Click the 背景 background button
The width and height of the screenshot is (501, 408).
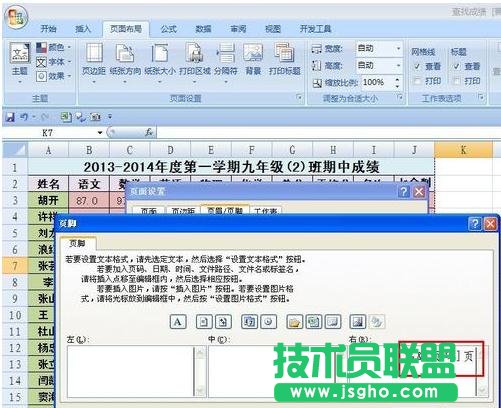pyautogui.click(x=253, y=60)
